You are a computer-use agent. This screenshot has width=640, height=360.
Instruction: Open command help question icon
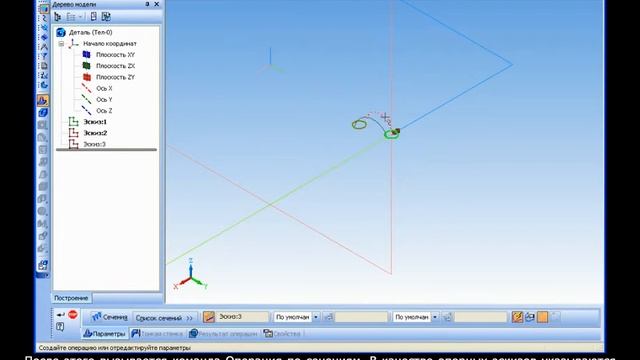60,326
